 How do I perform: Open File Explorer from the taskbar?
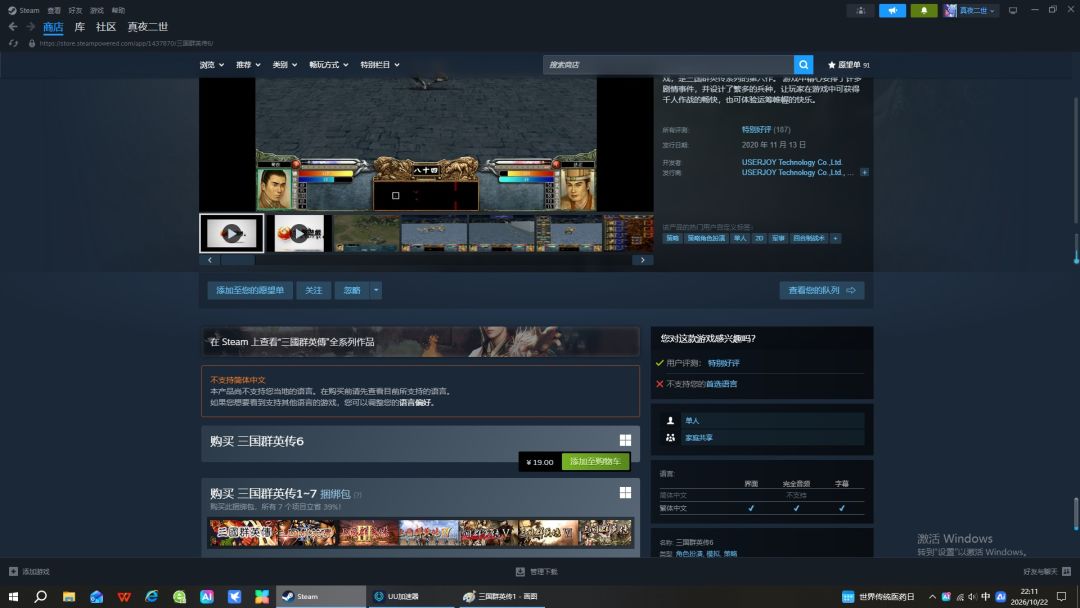(69, 596)
